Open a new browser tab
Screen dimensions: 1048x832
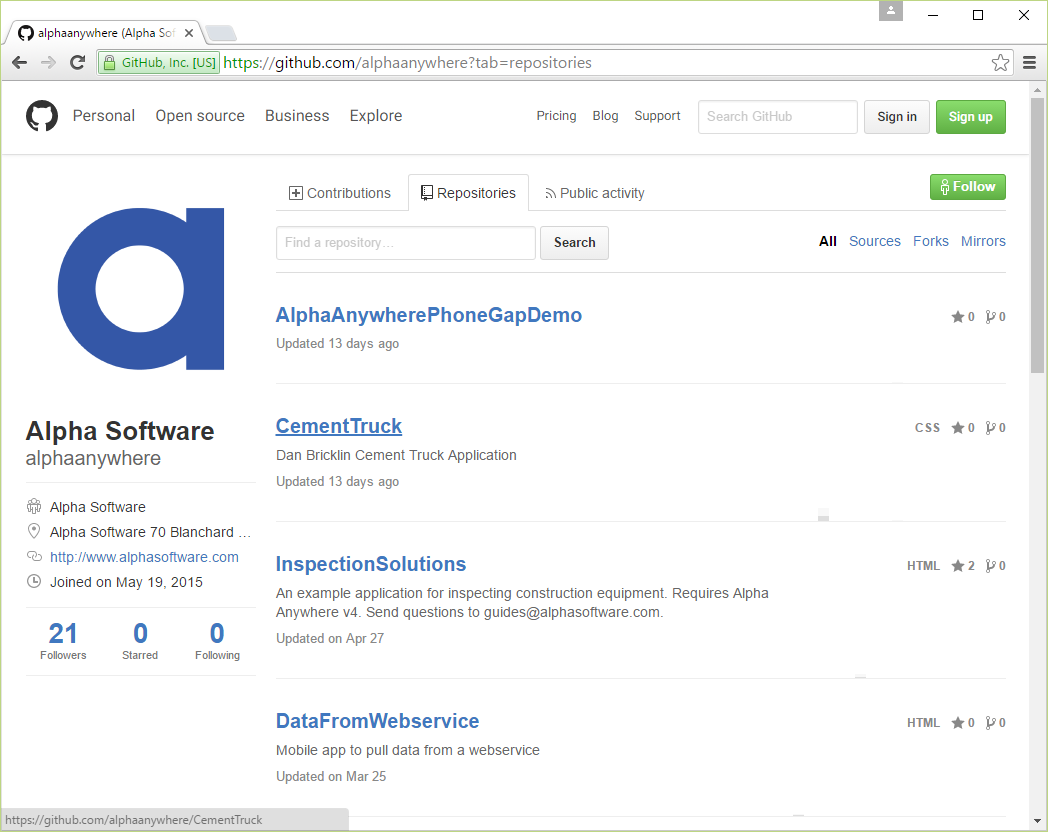coord(221,33)
